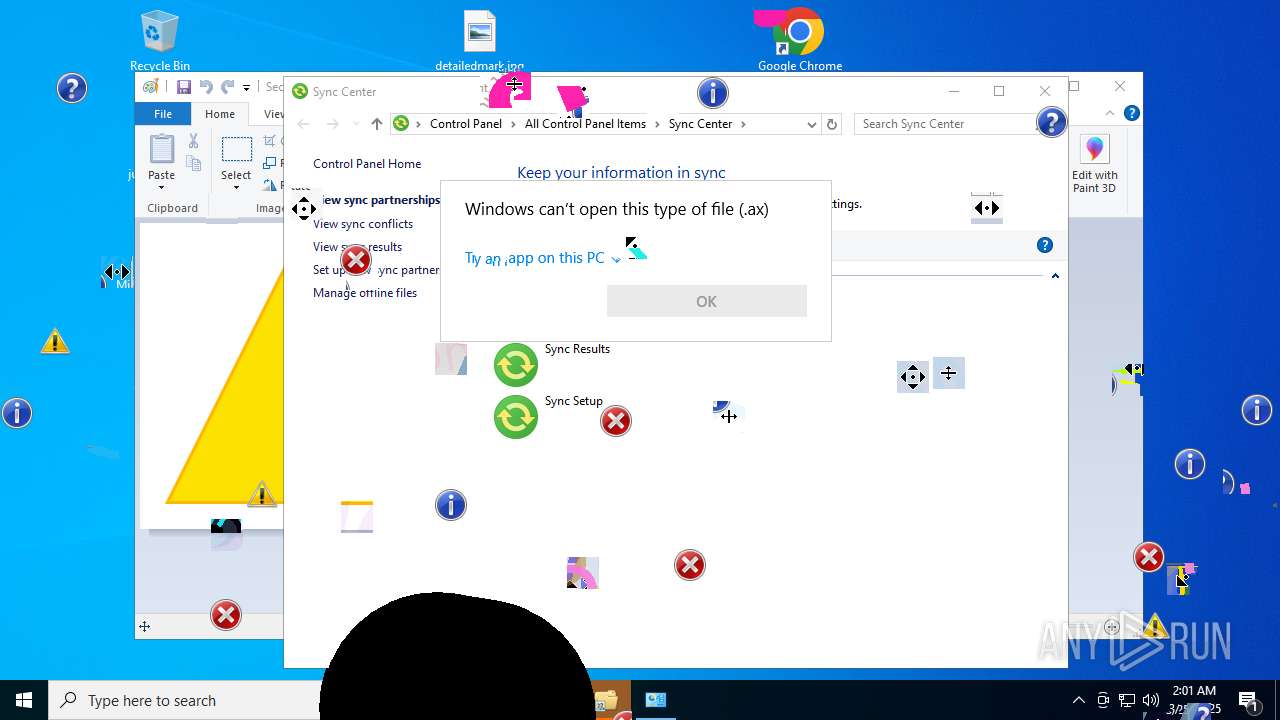Click the taskbar search box

[185, 700]
